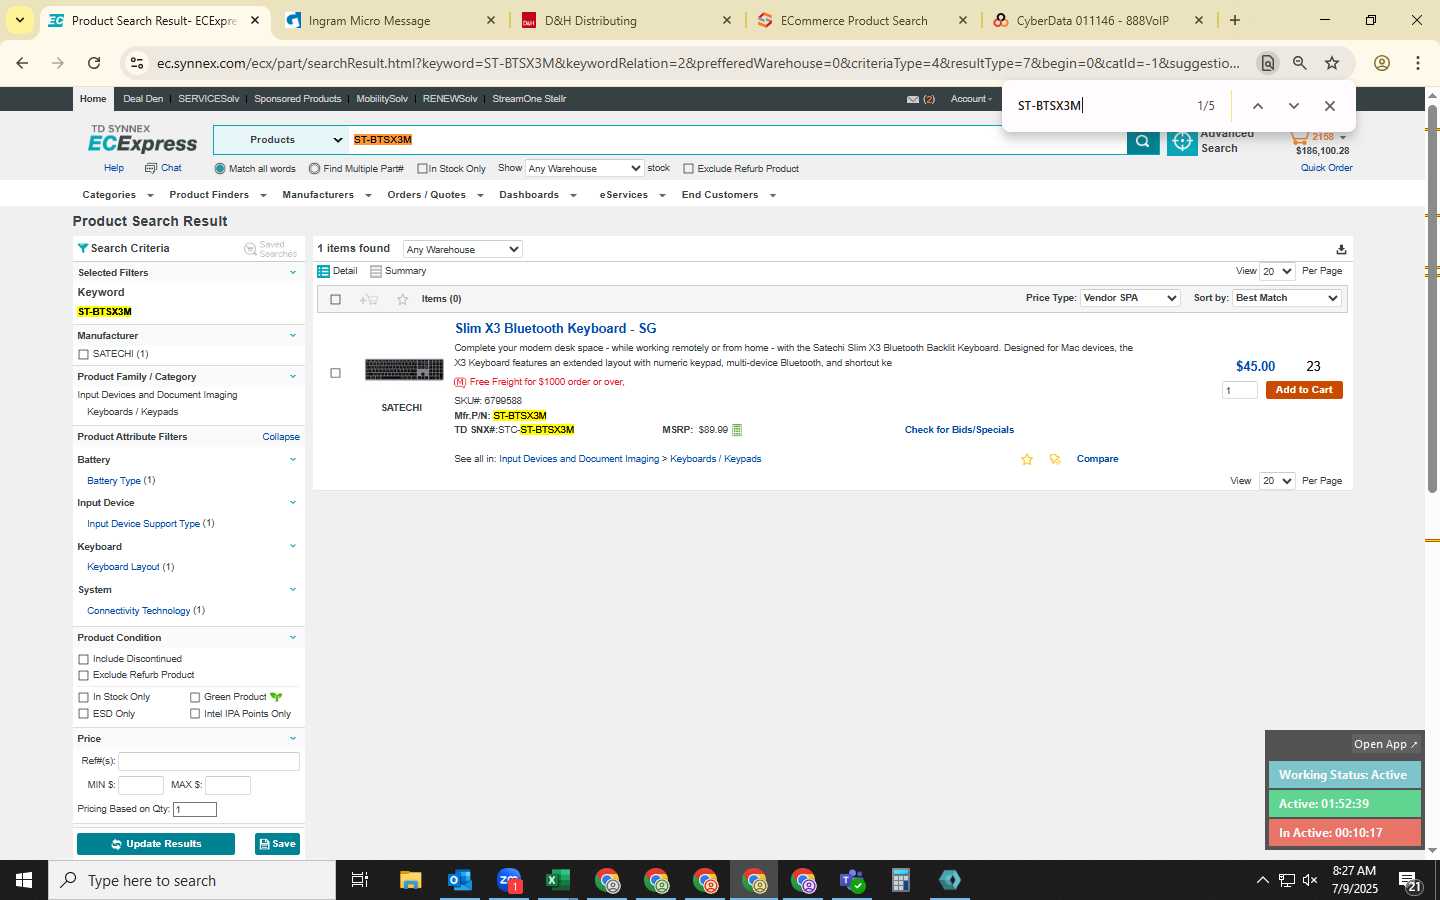The width and height of the screenshot is (1440, 900).
Task: Open top View per page dropdown
Action: (1277, 272)
